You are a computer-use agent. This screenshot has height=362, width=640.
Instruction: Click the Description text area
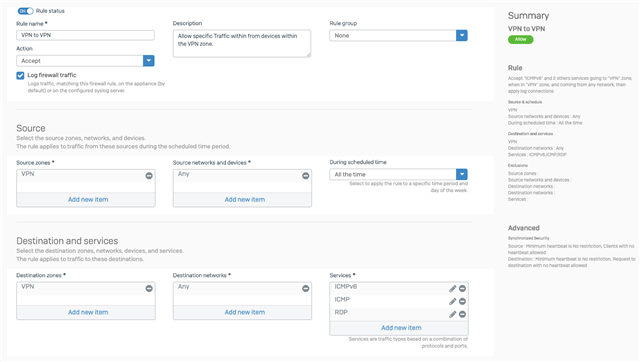click(242, 43)
